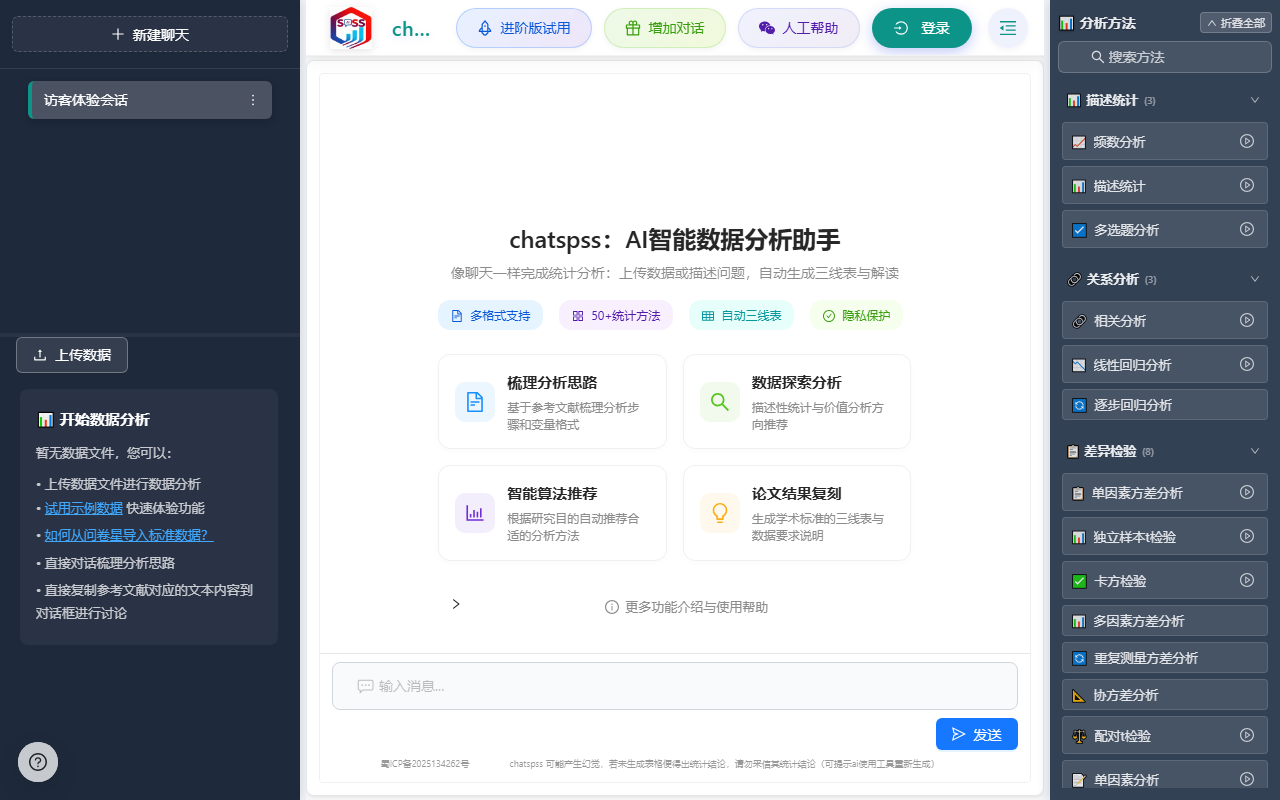Click the 搜索方法 search box
The image size is (1280, 800).
tap(1165, 57)
